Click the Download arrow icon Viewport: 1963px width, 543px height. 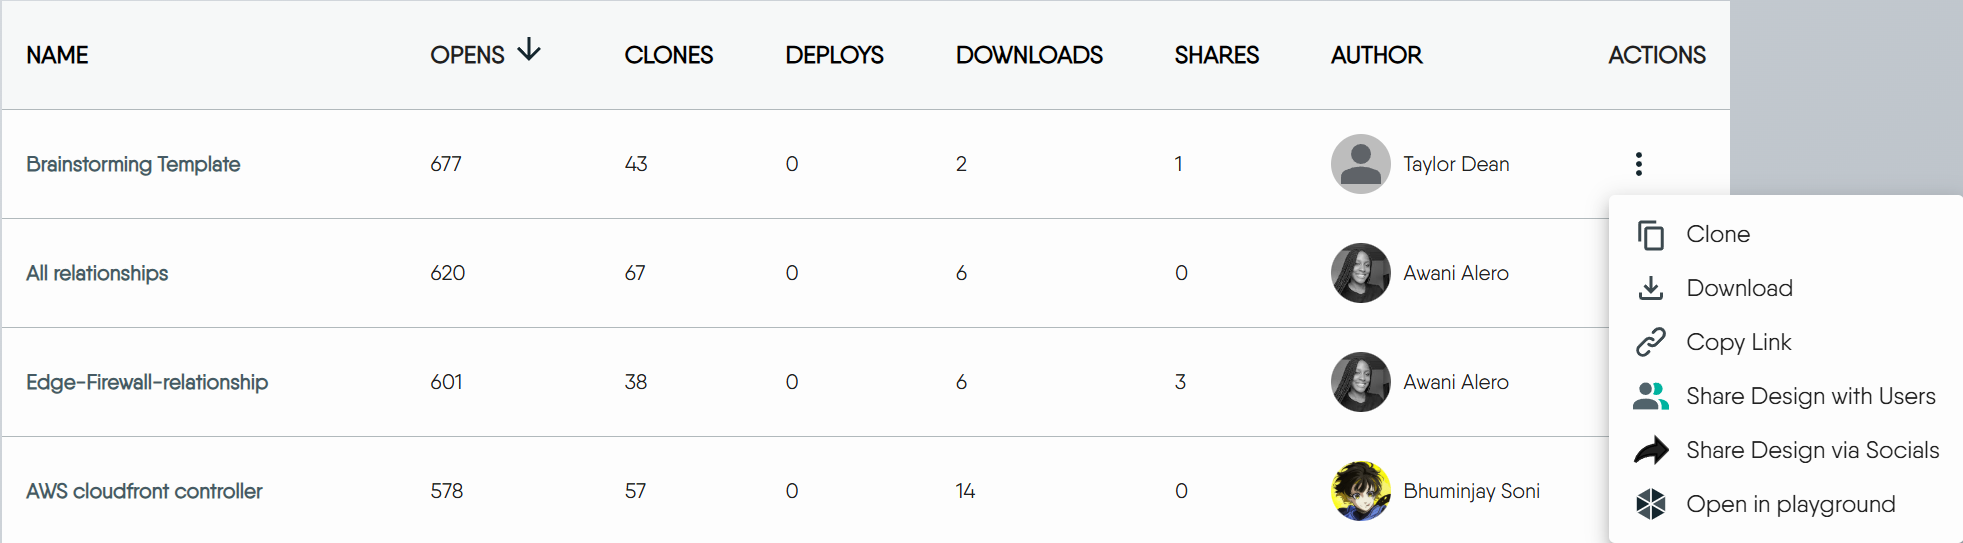click(1650, 289)
